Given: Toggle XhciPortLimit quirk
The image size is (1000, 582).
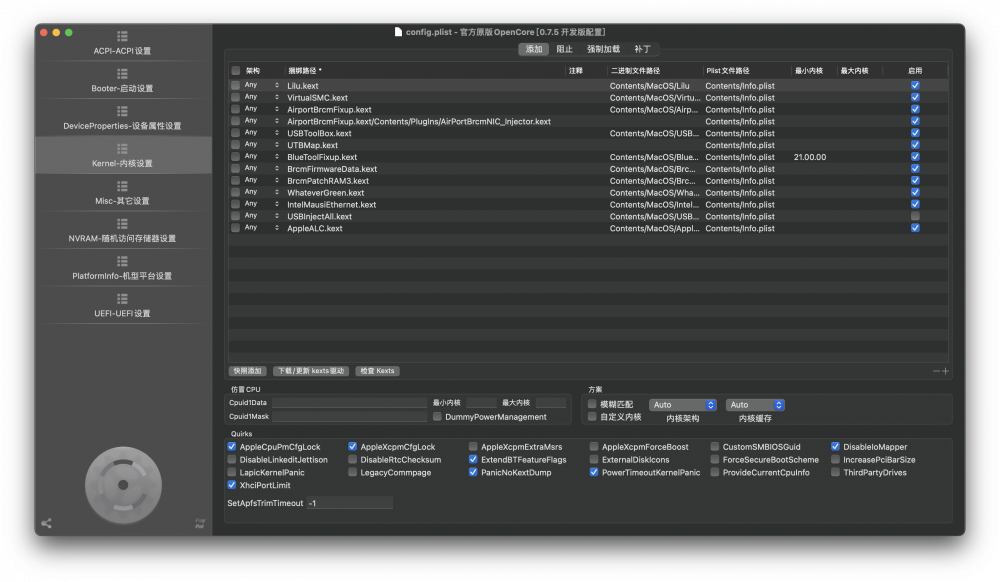Looking at the screenshot, I should point(232,485).
